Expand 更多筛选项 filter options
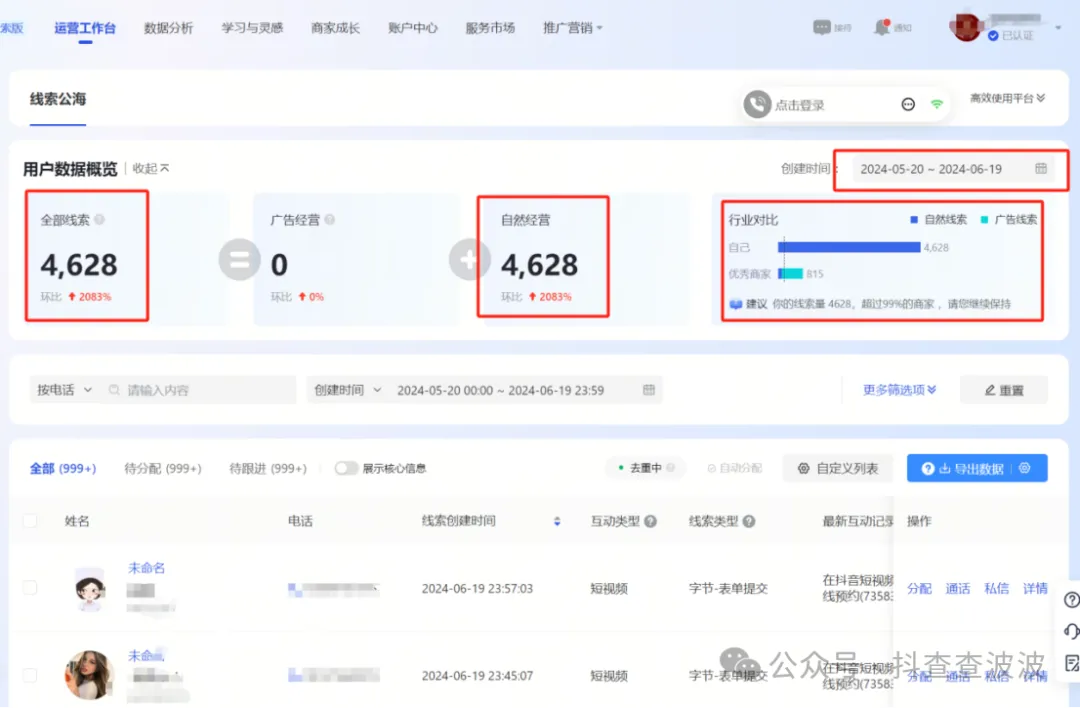 click(x=899, y=390)
